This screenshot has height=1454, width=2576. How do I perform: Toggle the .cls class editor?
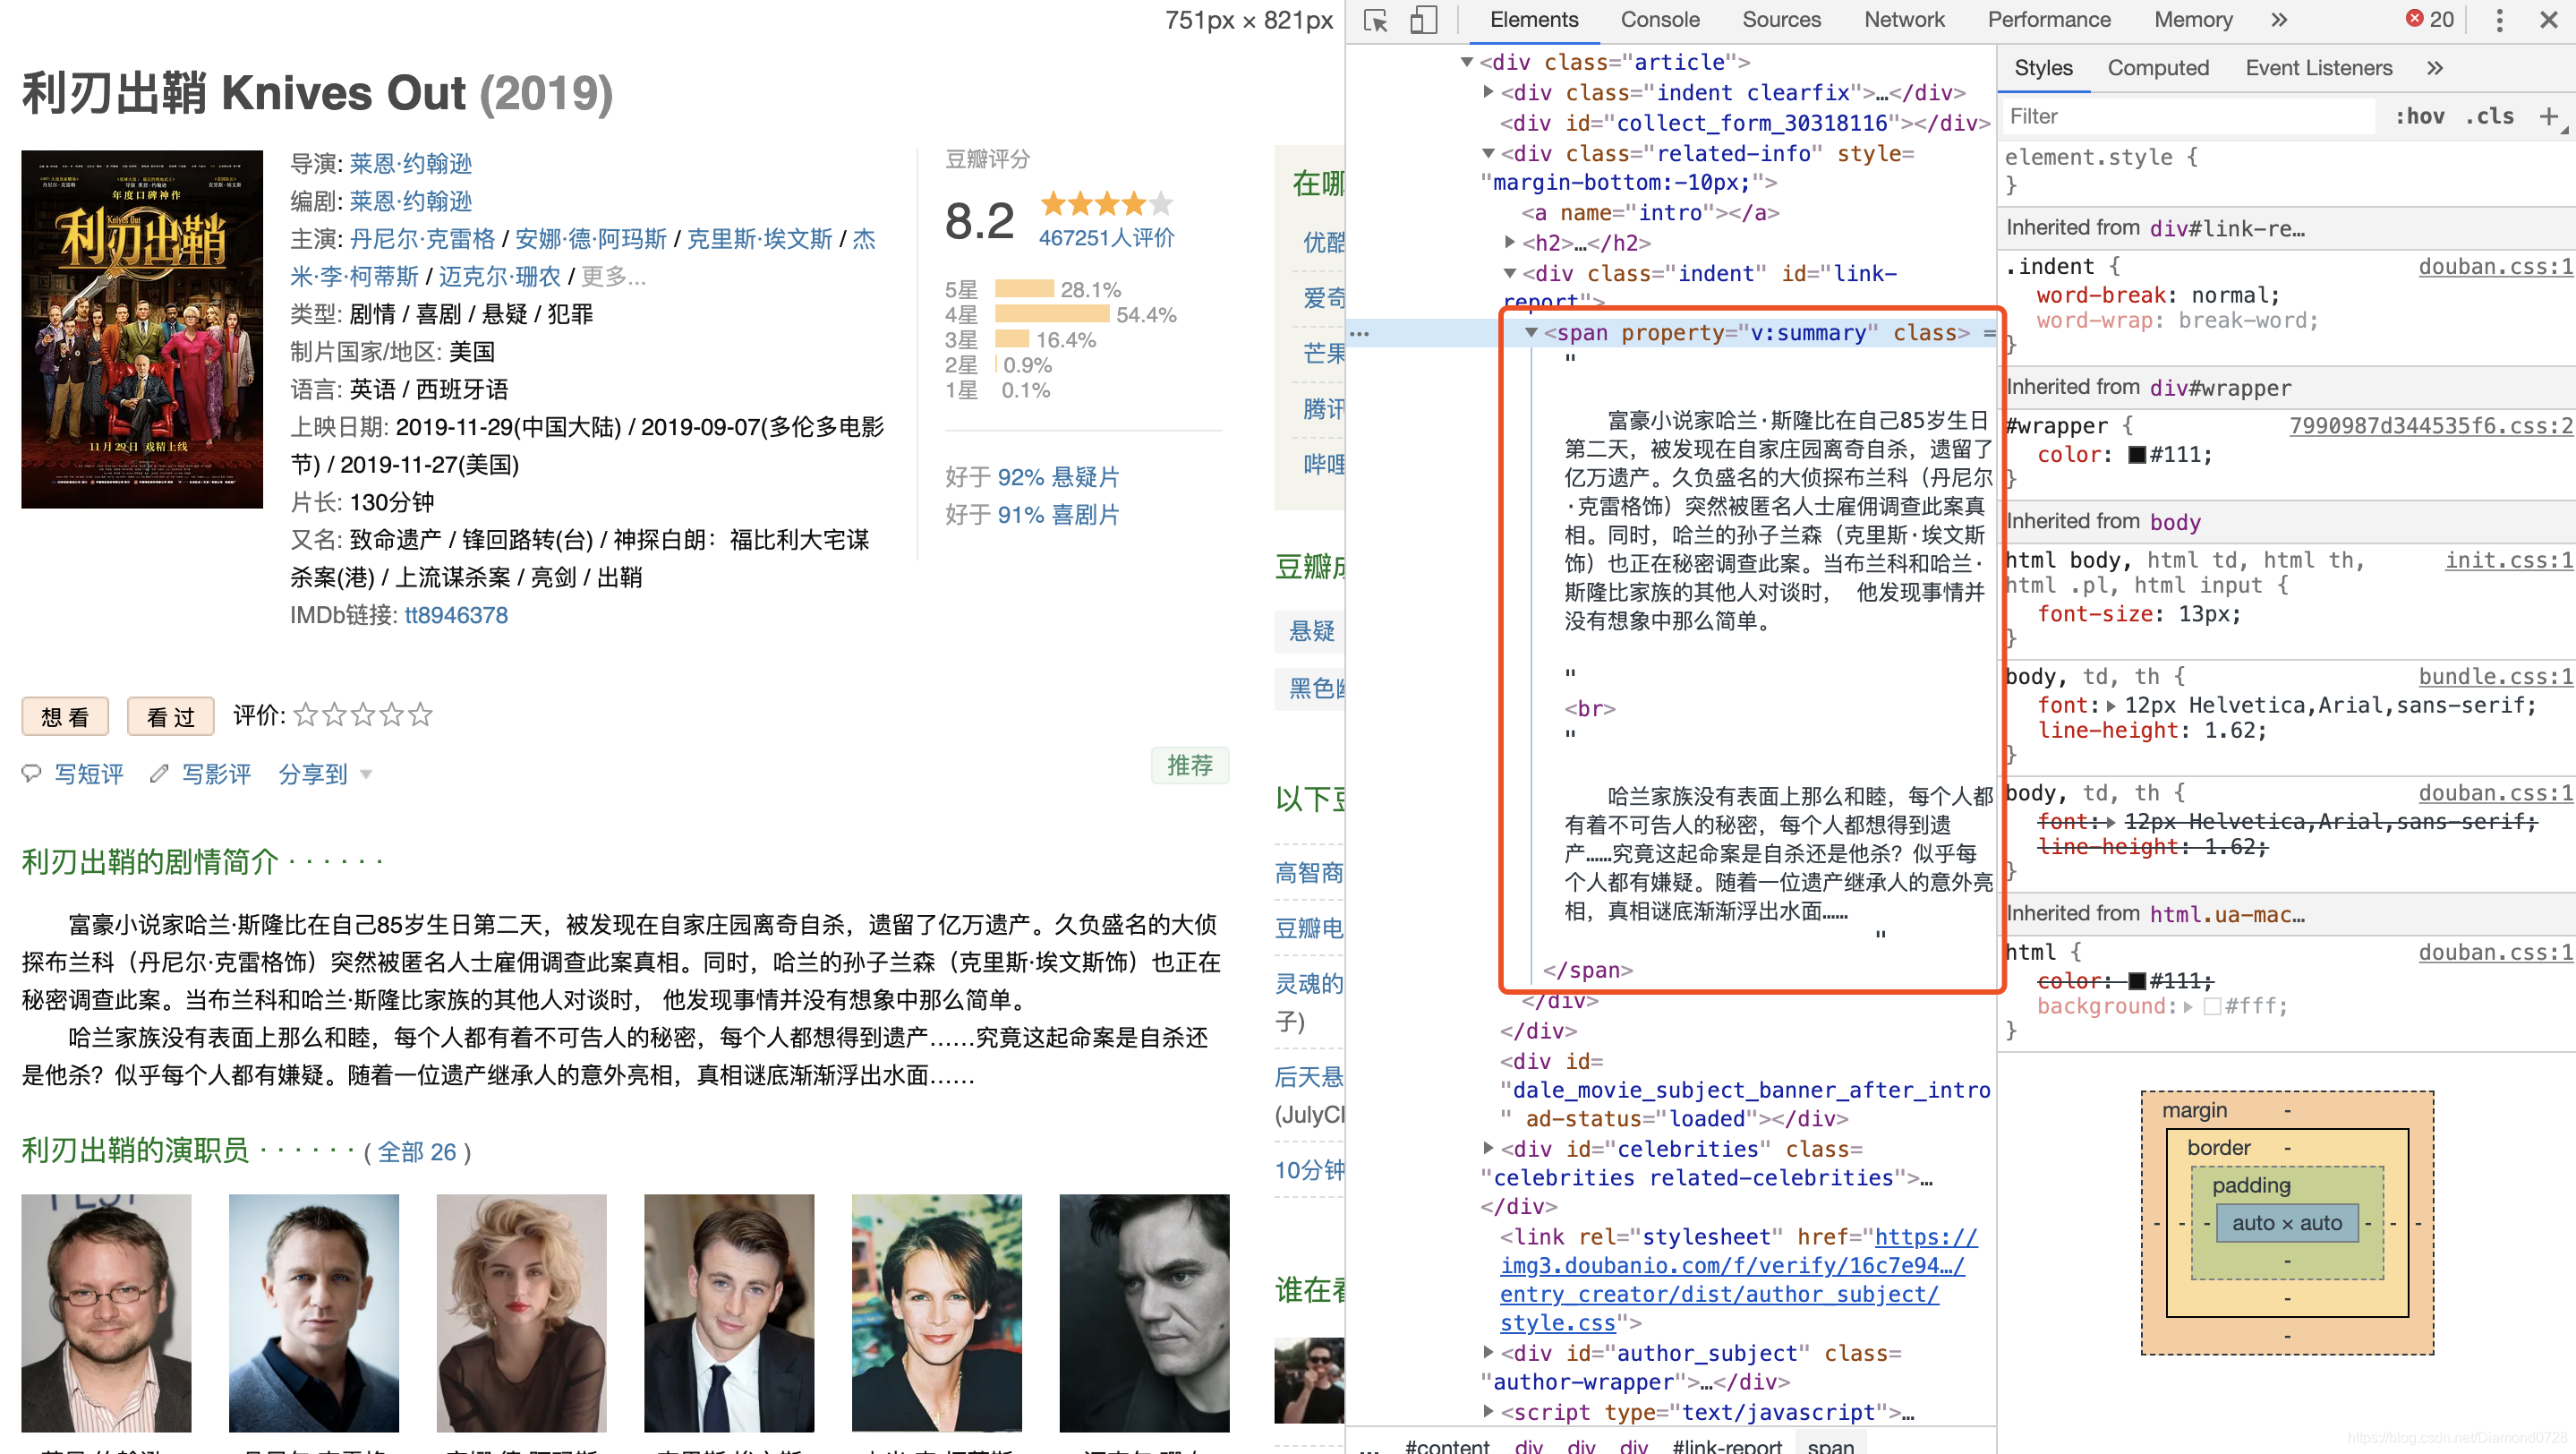[x=2489, y=116]
